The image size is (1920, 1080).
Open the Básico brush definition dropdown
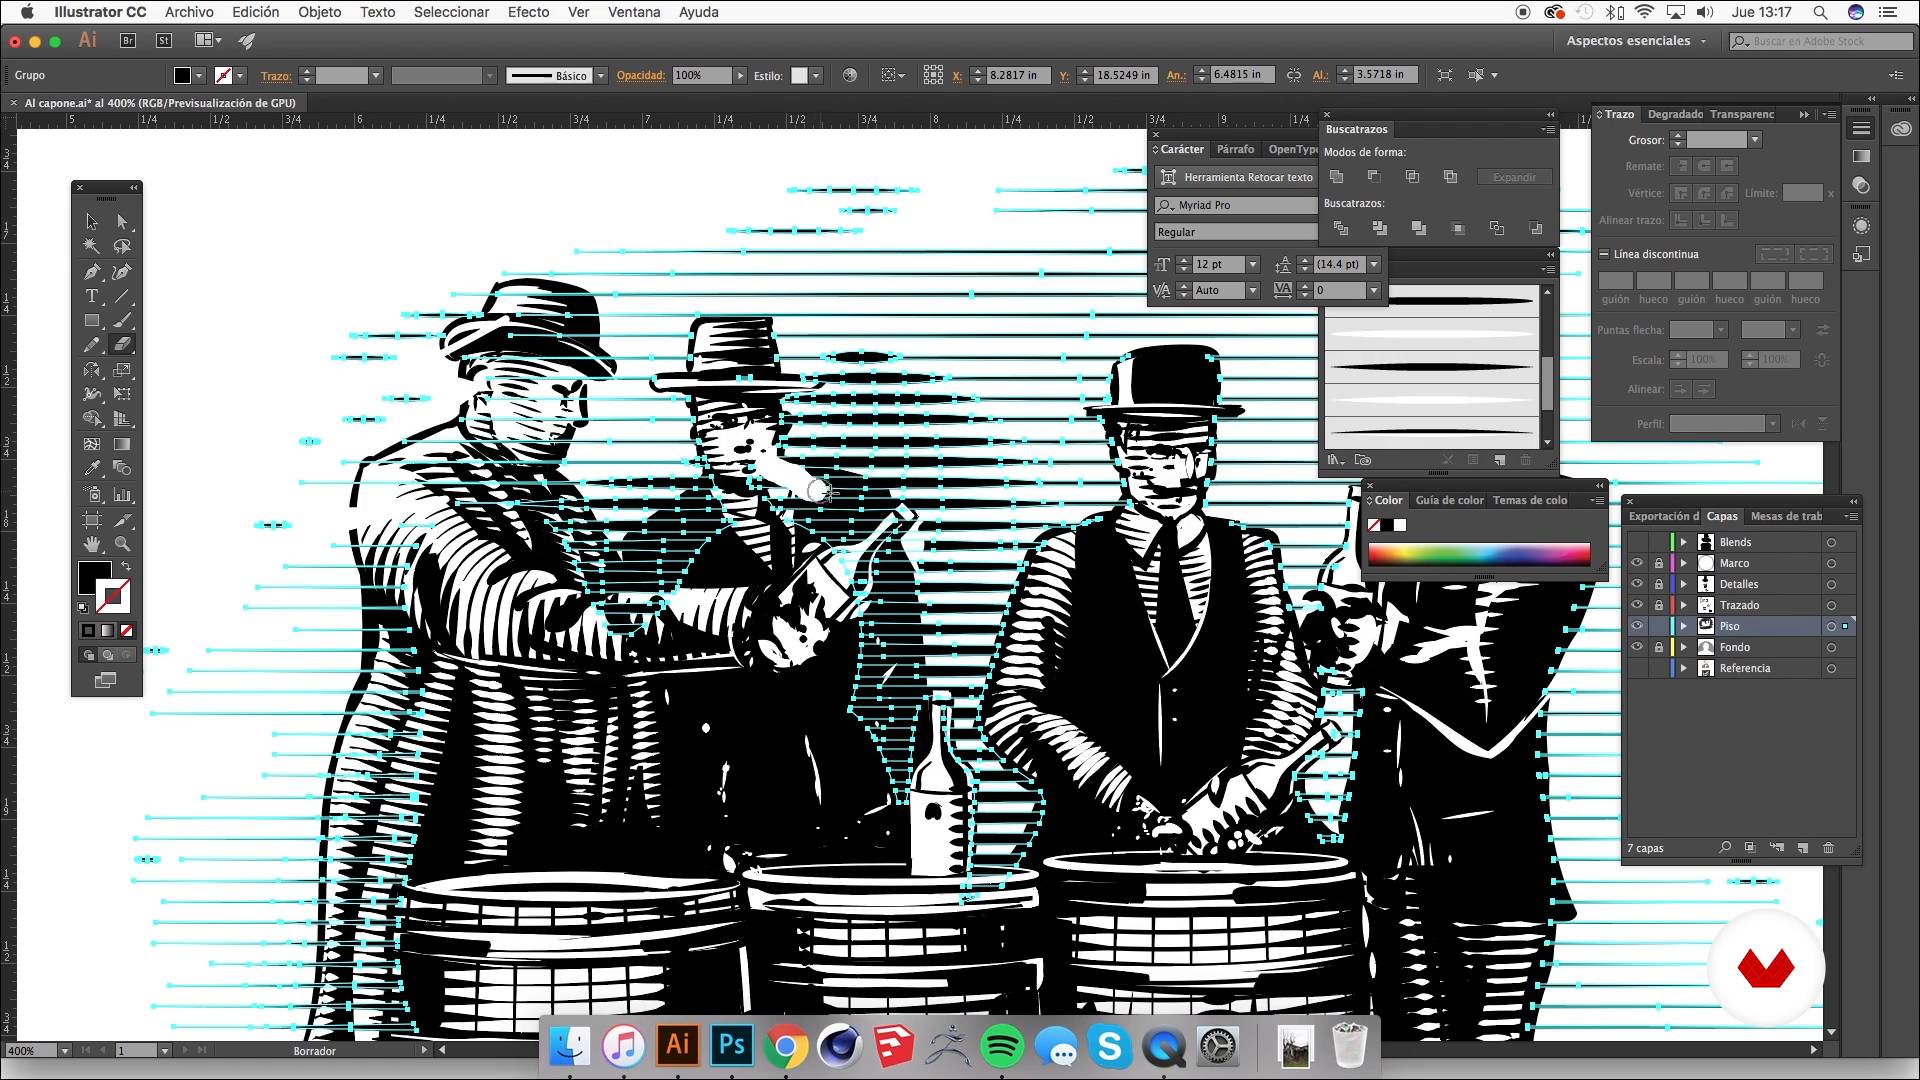click(601, 75)
